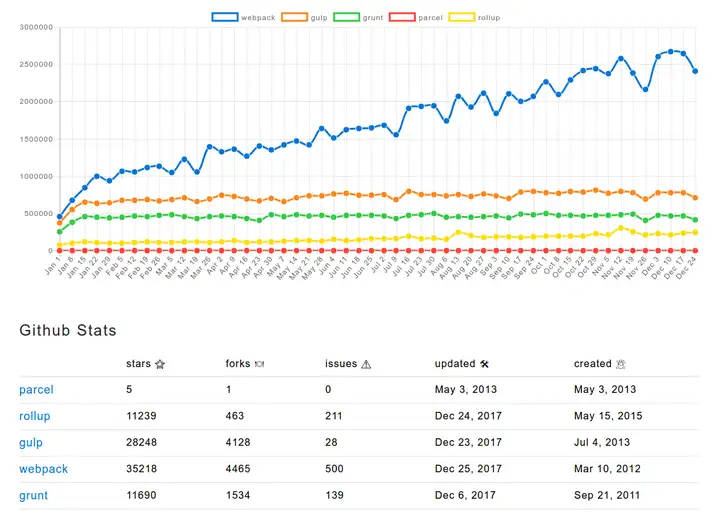Click the forks column header text
Screen dimensions: 720x517
(238, 364)
